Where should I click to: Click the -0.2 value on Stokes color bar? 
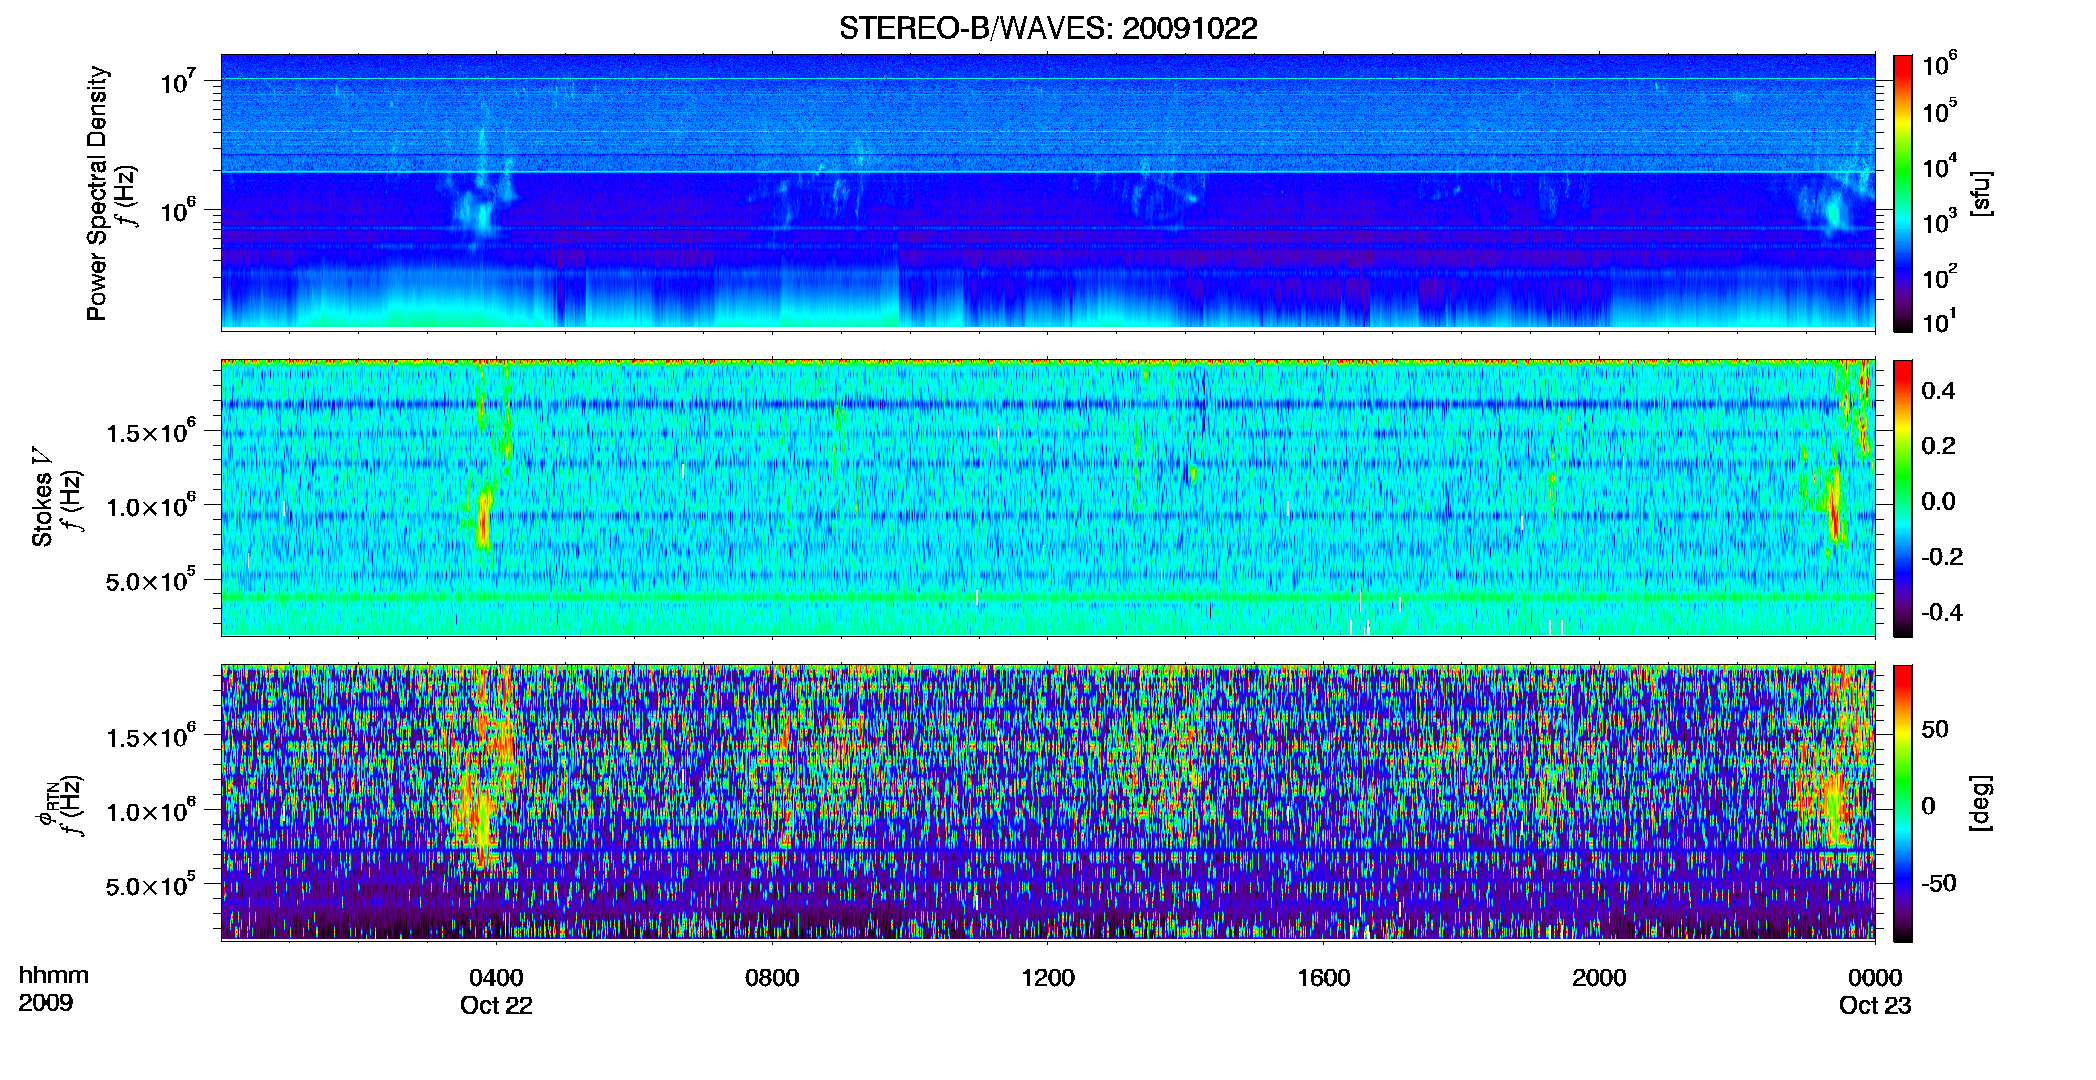(1941, 557)
